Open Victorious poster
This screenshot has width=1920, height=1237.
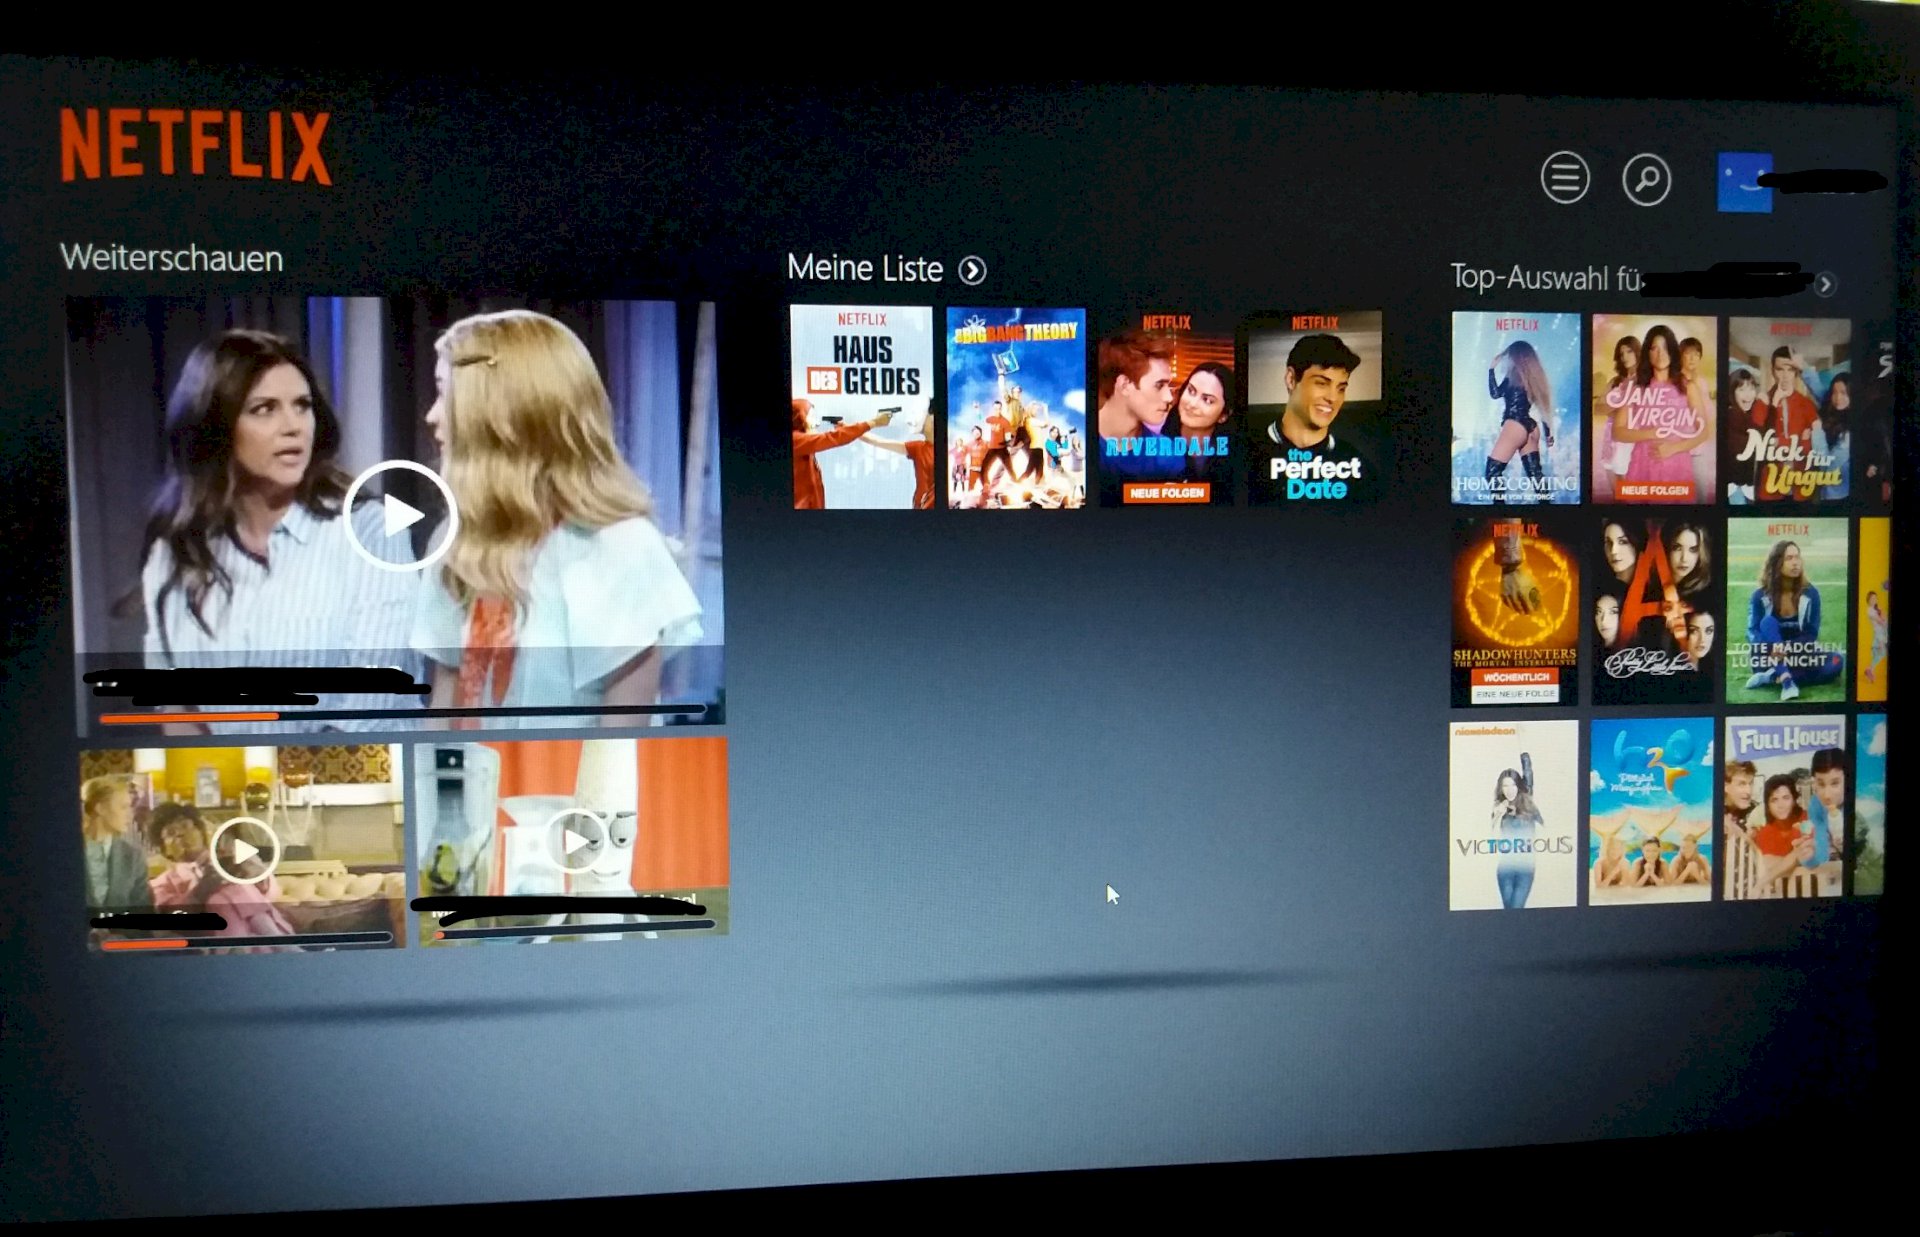point(1513,815)
